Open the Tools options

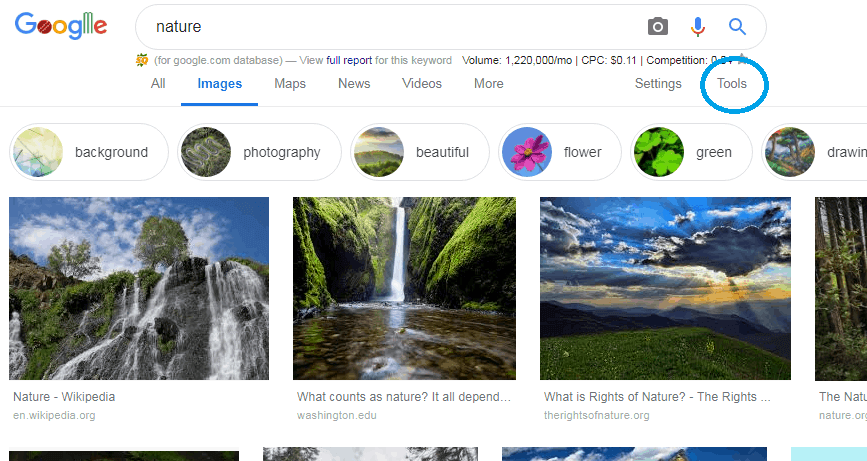[732, 84]
